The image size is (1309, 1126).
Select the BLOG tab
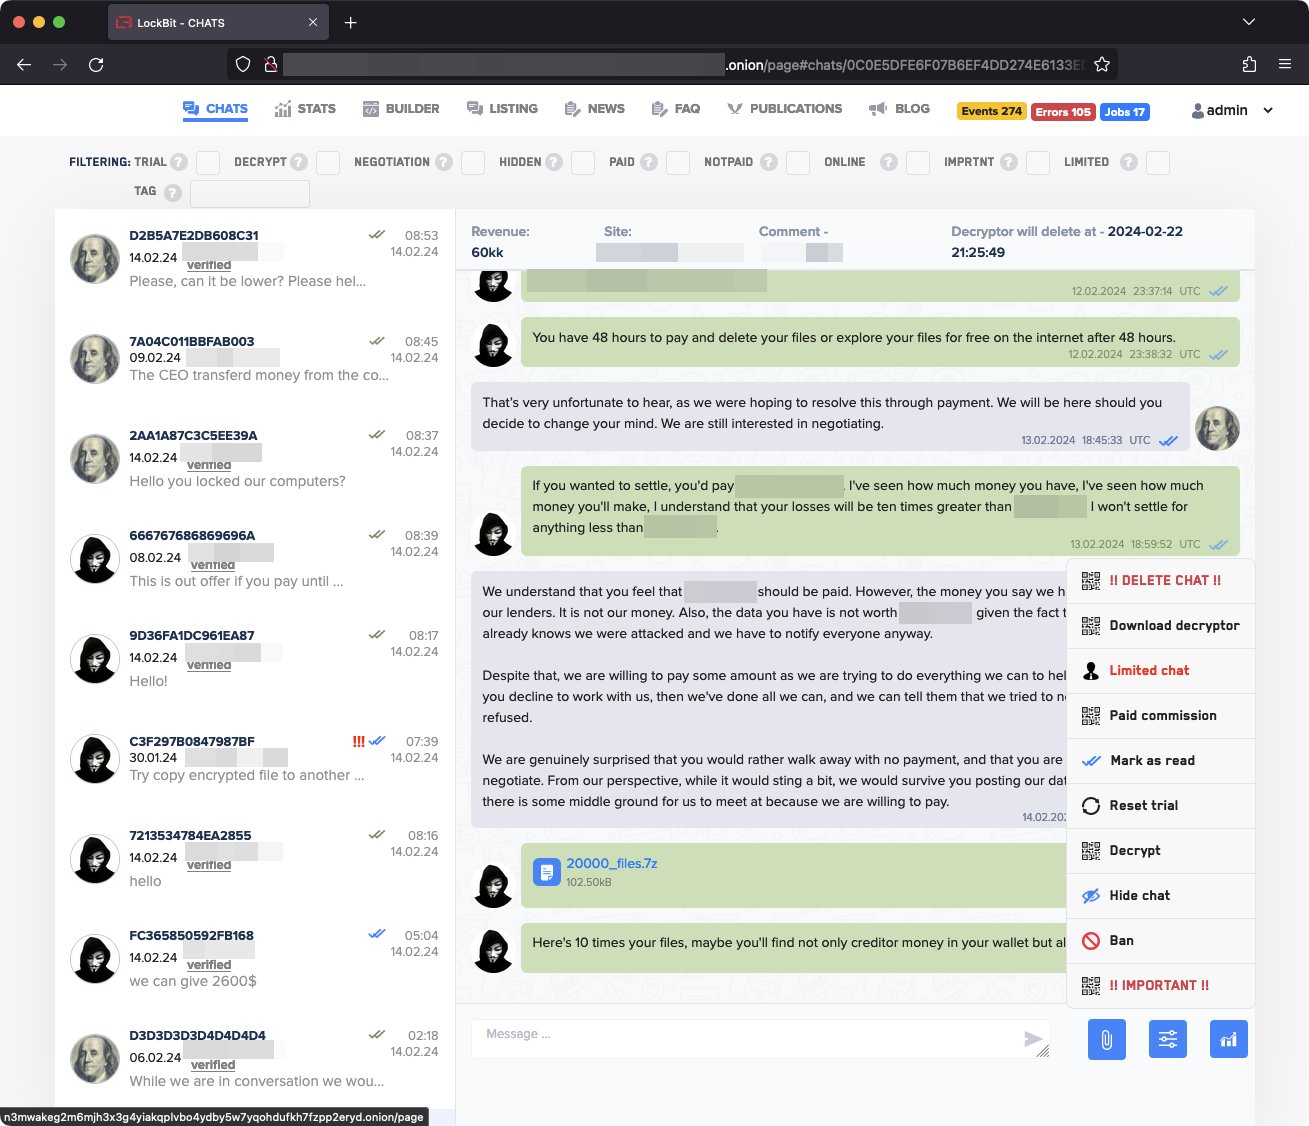point(899,109)
